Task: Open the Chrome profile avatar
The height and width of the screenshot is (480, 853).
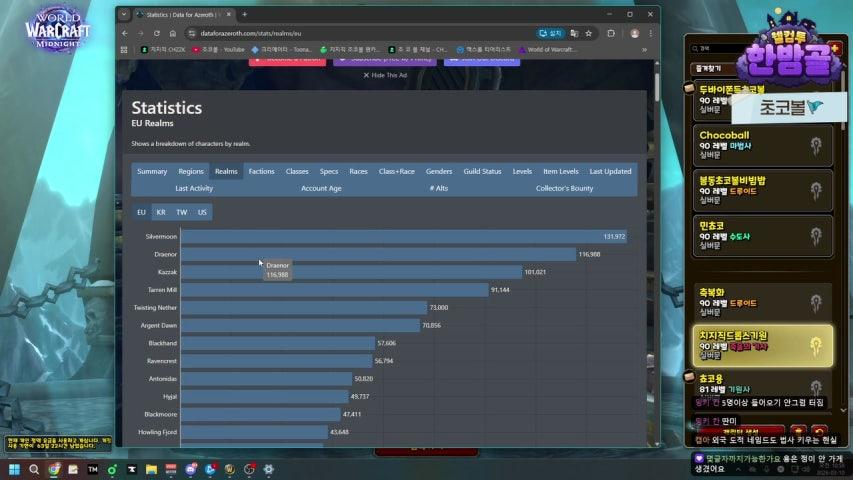Action: pyautogui.click(x=634, y=33)
